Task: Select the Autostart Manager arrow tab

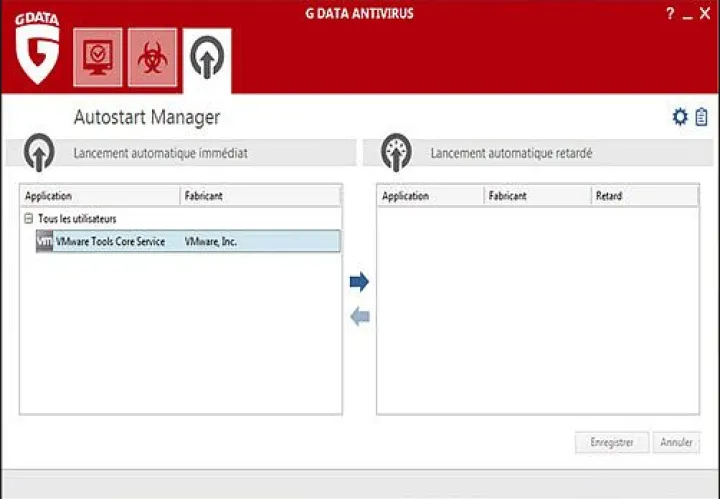Action: click(x=207, y=57)
